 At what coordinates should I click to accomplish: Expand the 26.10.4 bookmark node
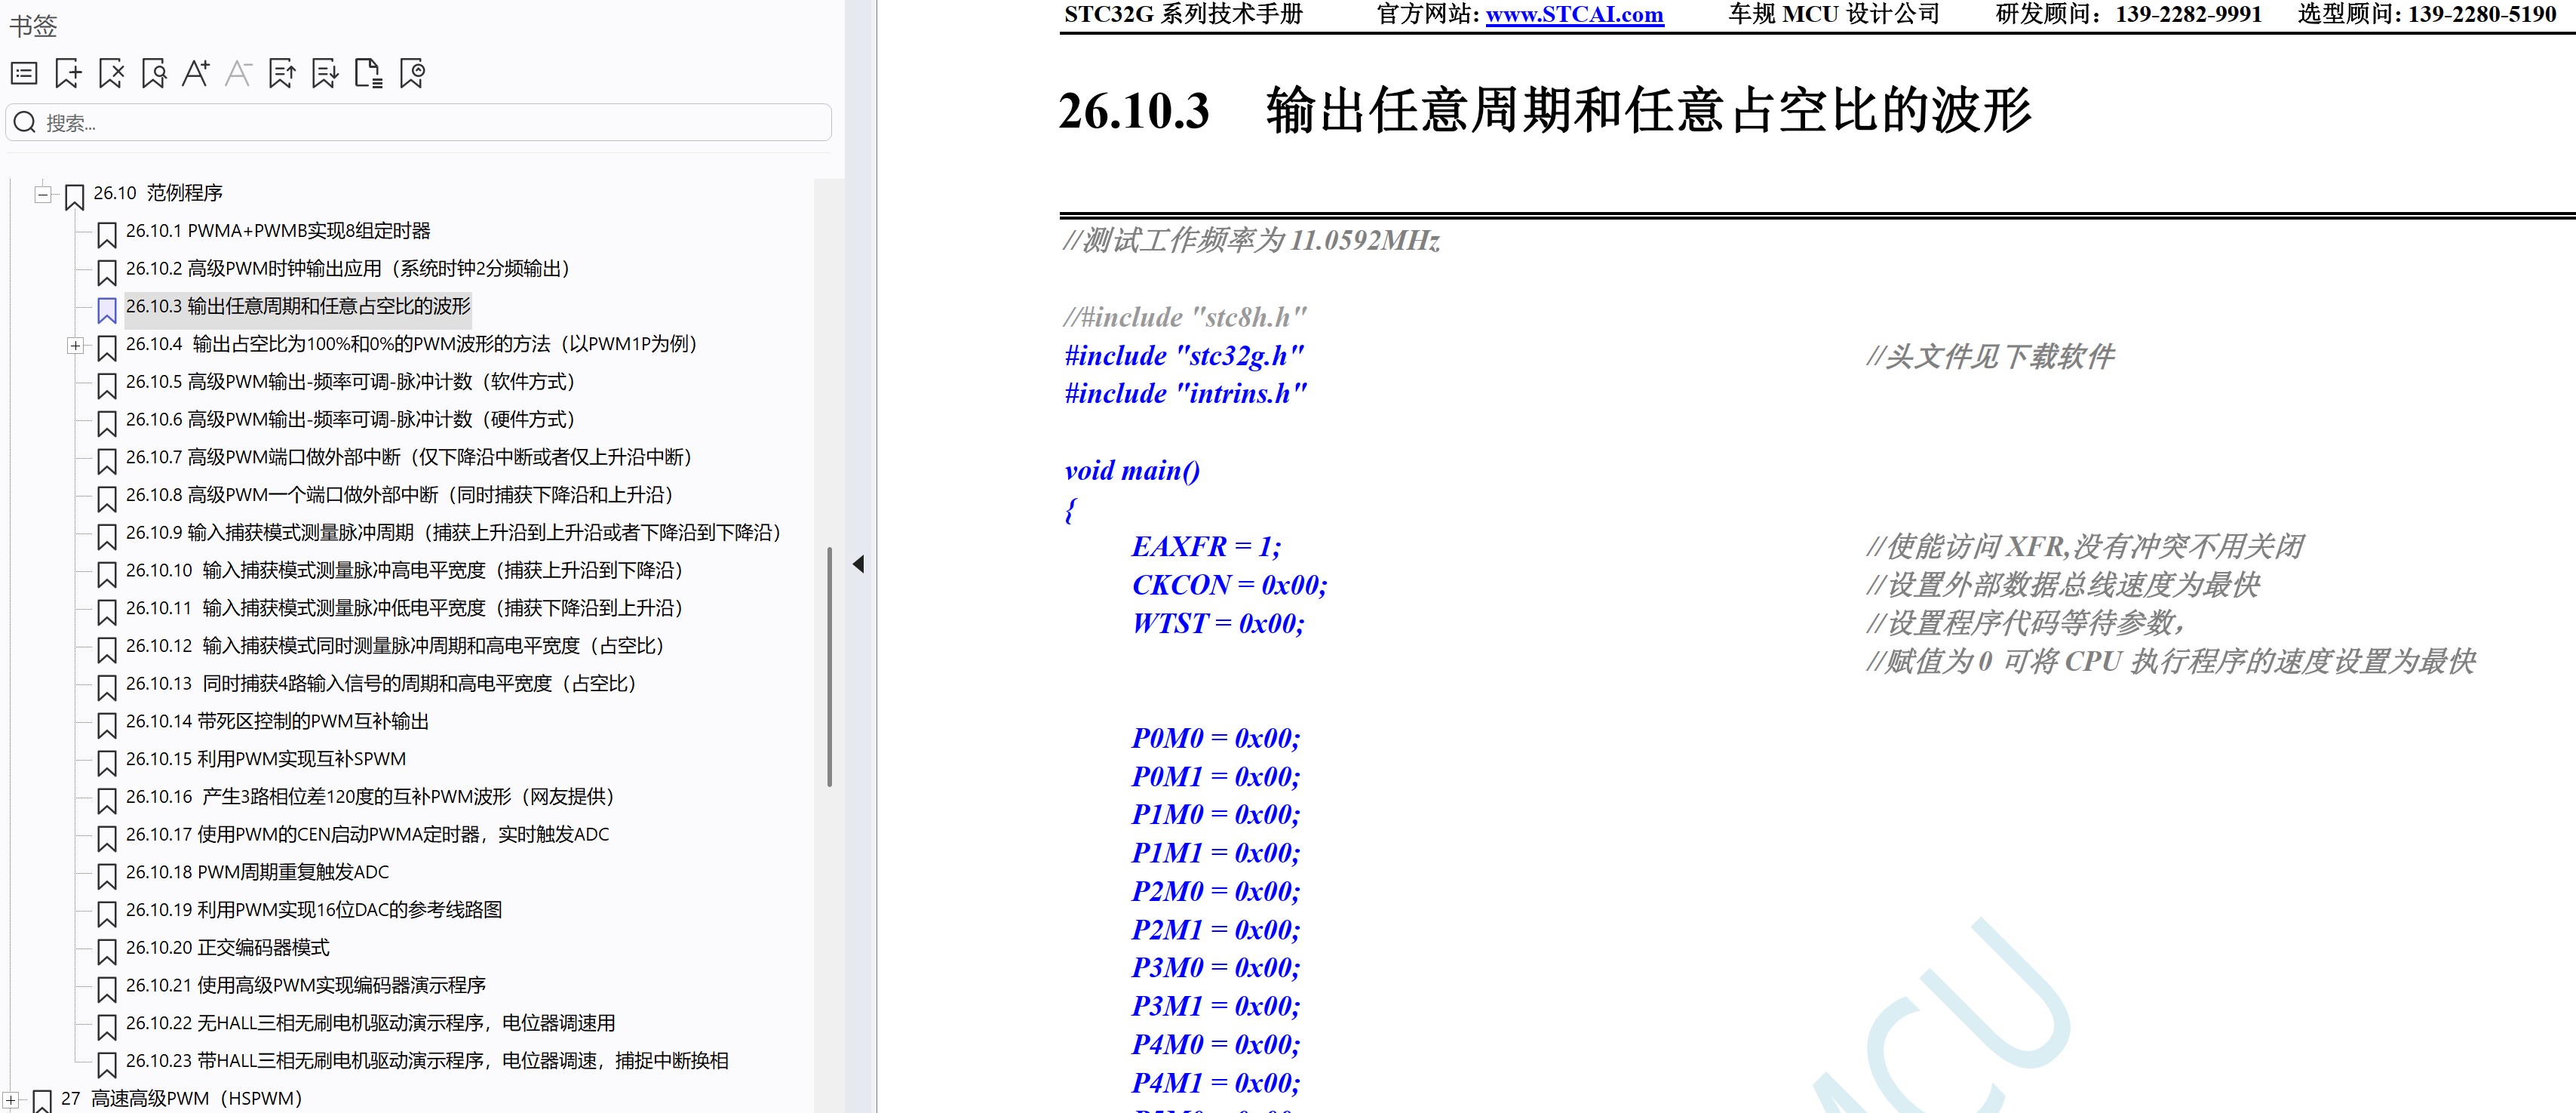(x=75, y=345)
